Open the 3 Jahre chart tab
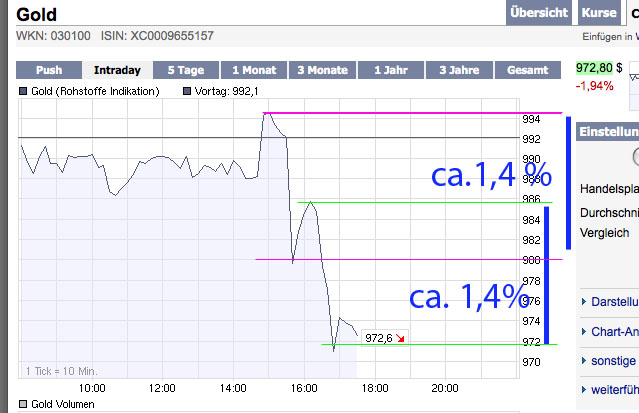 point(459,70)
